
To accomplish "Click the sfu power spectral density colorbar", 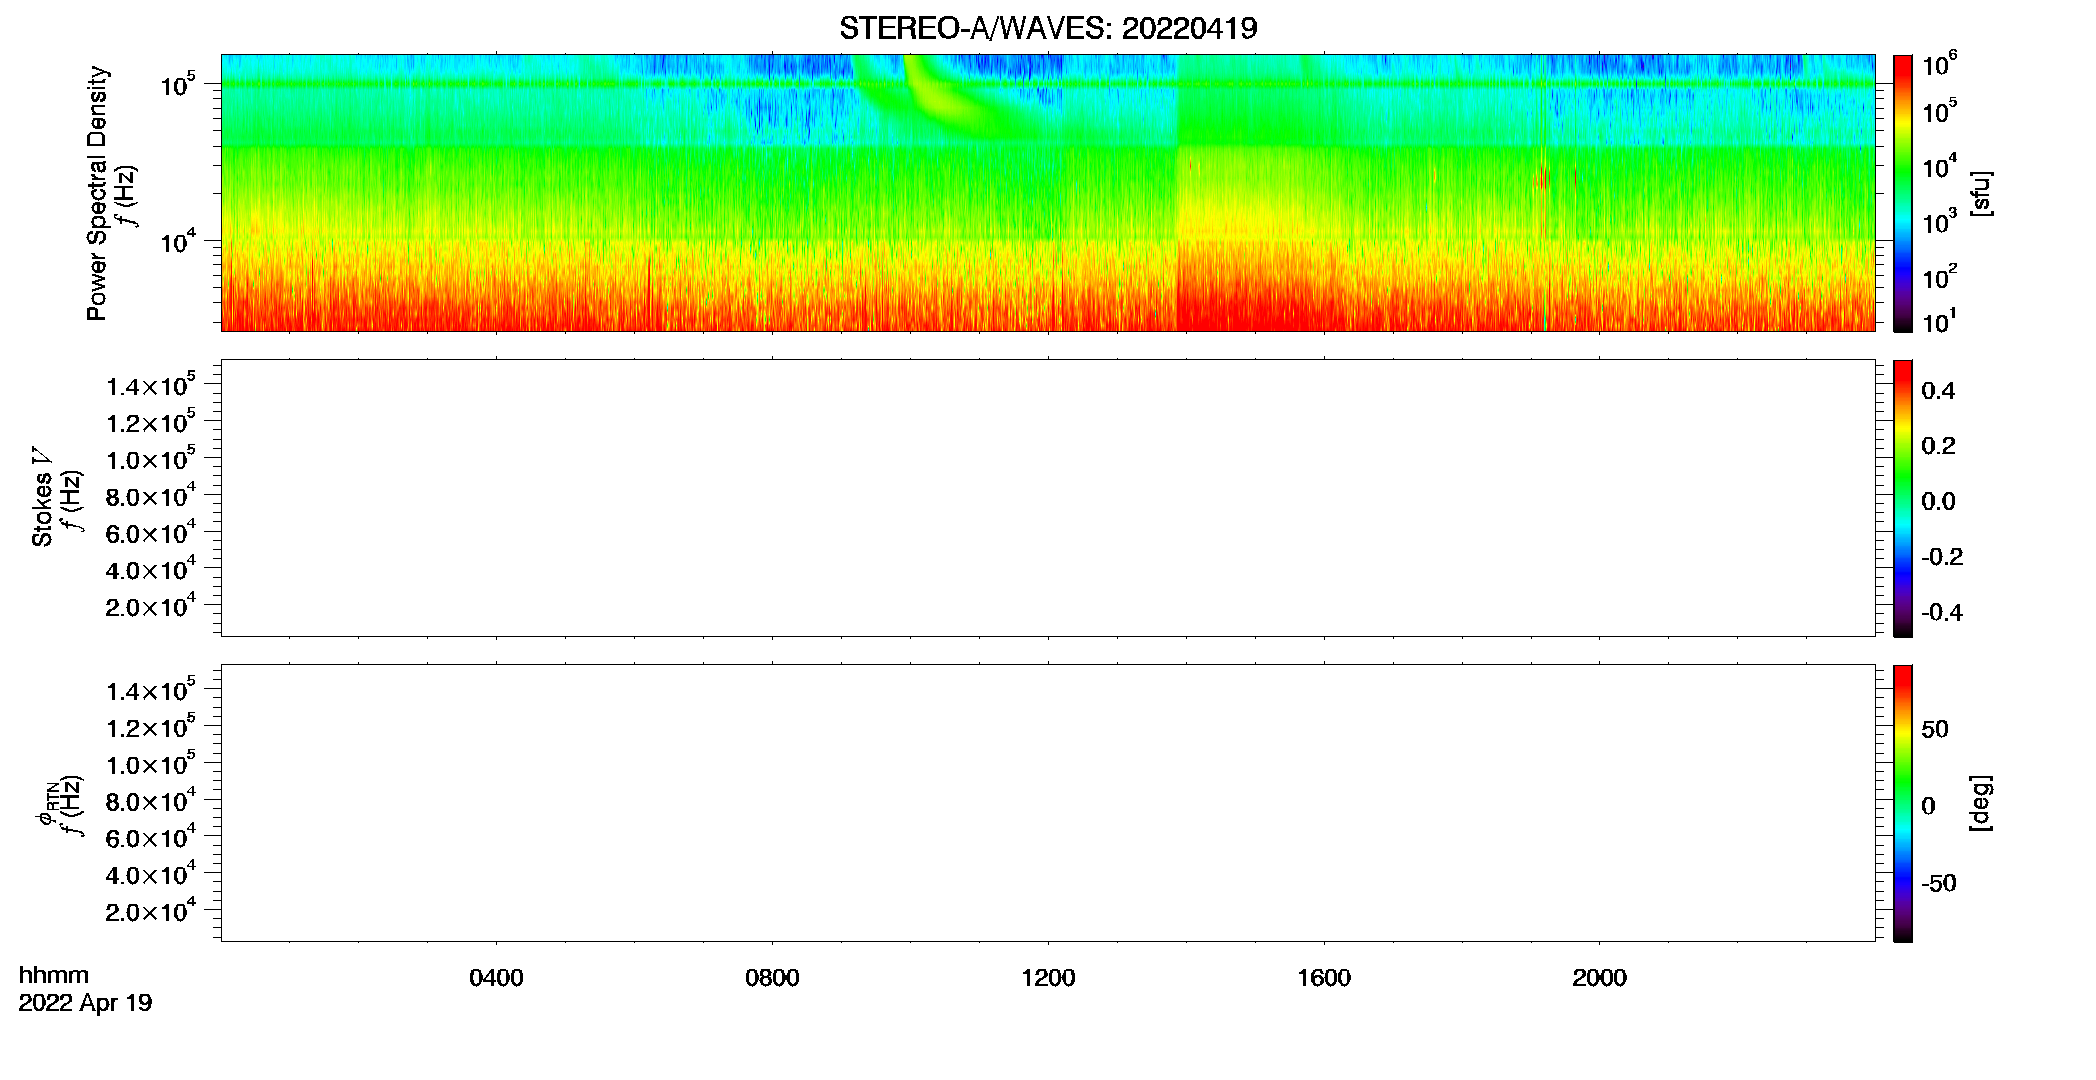I will point(1902,193).
